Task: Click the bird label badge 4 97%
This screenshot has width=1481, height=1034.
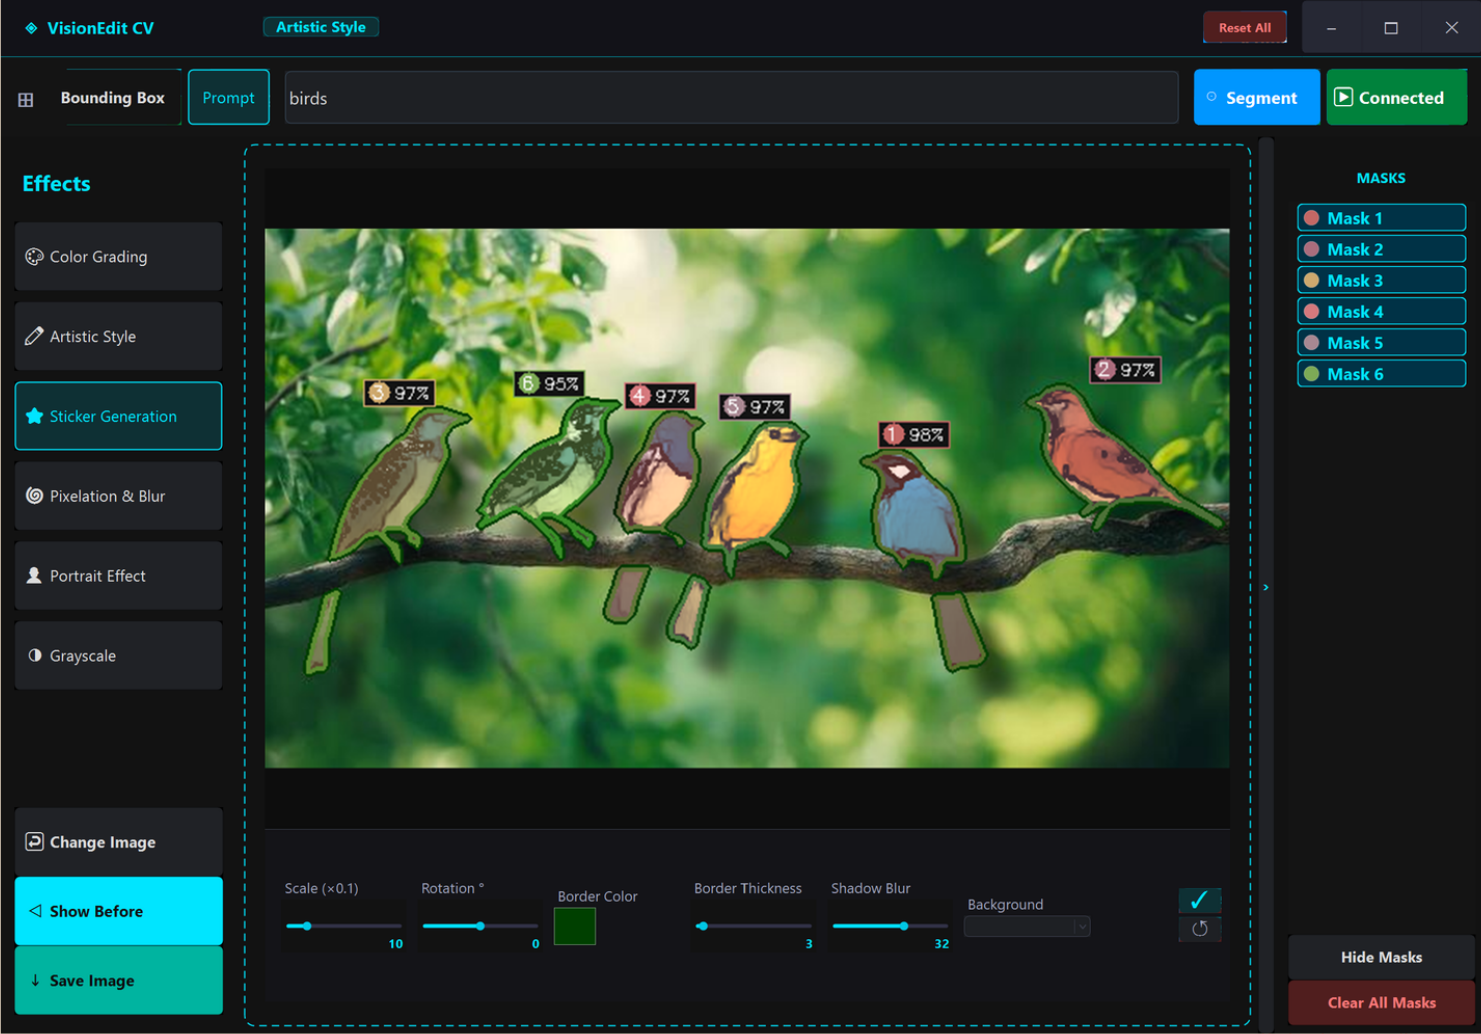Action: (660, 396)
